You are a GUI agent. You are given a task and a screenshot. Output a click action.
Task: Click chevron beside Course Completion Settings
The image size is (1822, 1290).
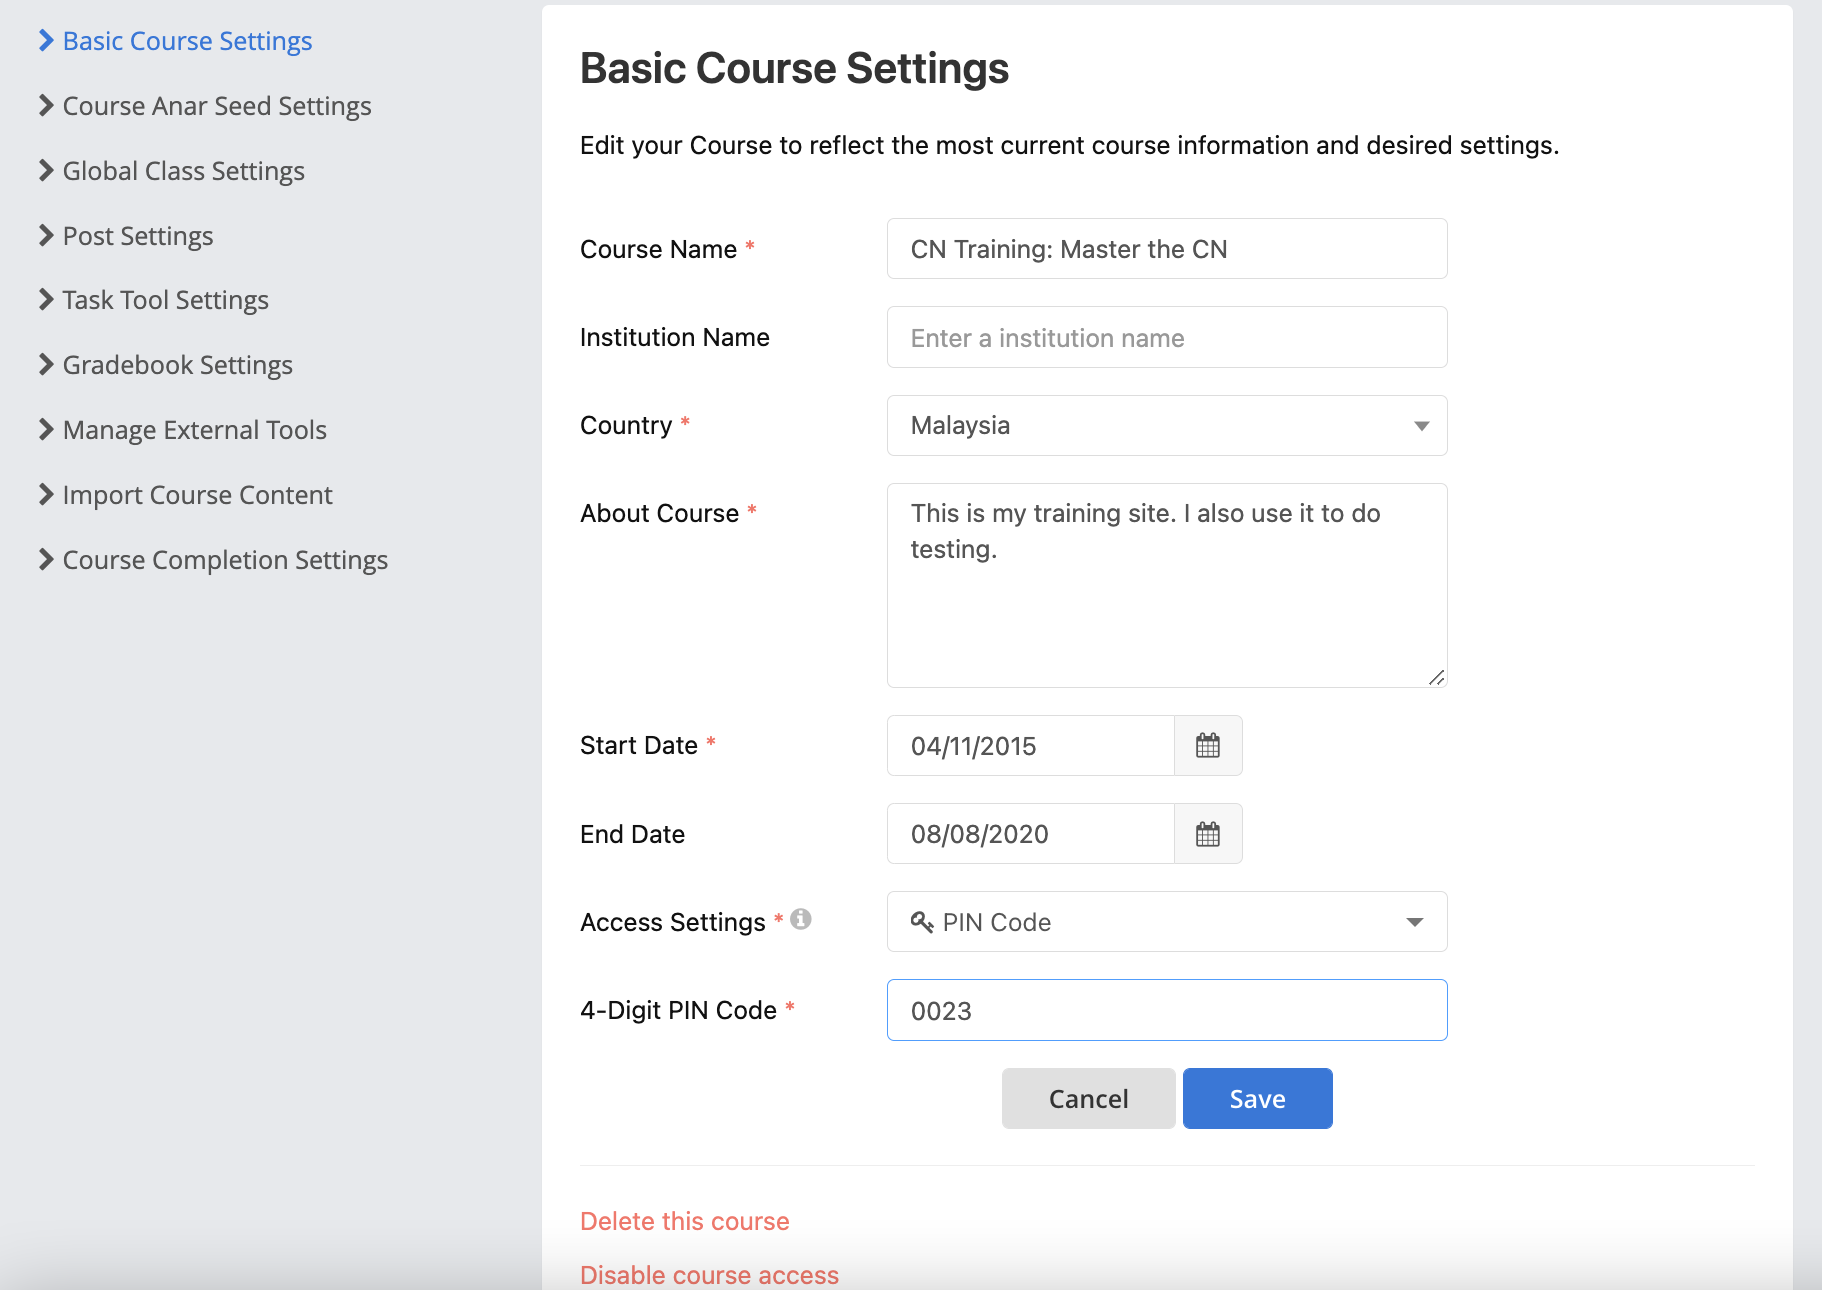[46, 559]
